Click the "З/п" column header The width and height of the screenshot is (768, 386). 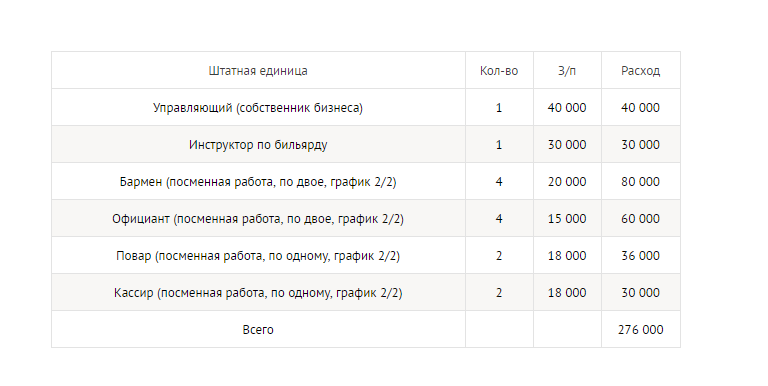click(567, 71)
